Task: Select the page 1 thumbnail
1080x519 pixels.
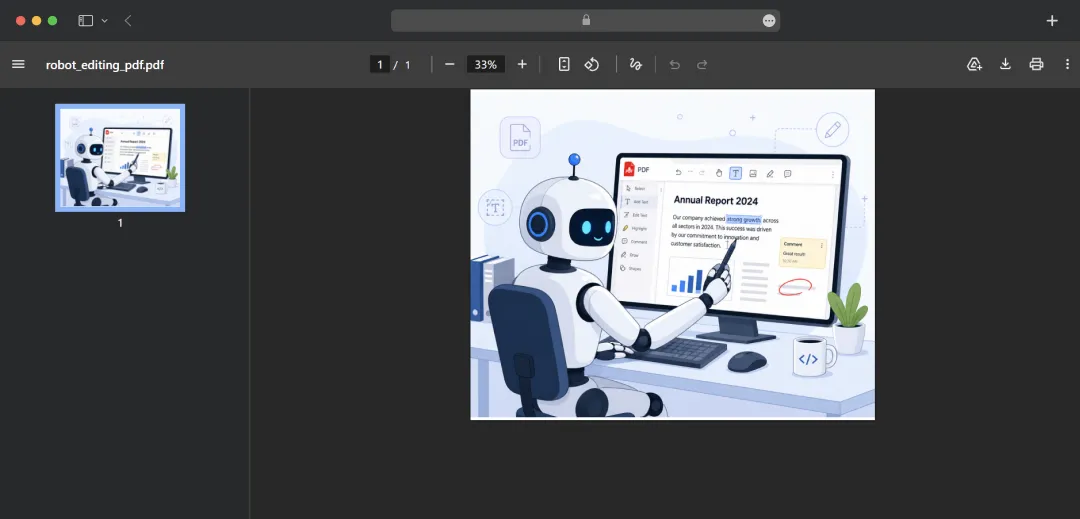Action: [120, 158]
